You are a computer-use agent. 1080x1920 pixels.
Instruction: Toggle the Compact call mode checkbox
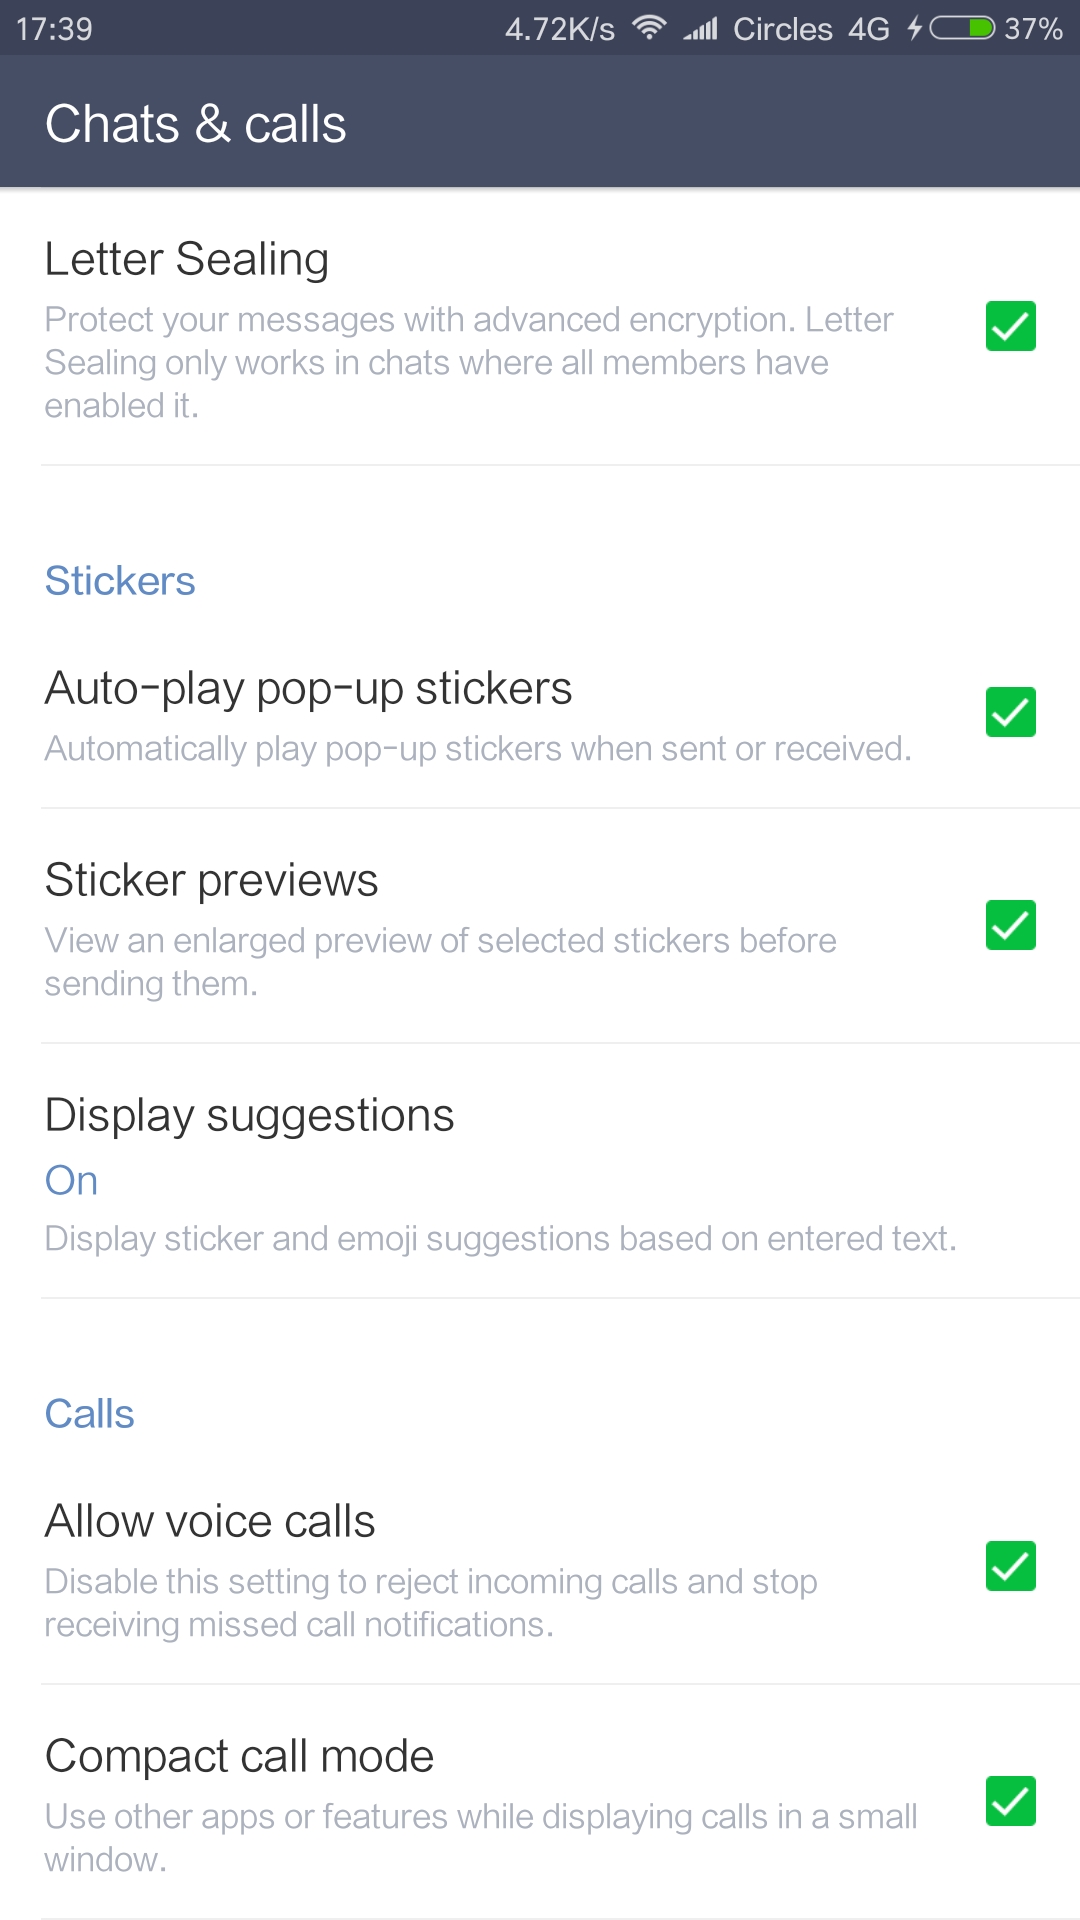[x=1010, y=1801]
